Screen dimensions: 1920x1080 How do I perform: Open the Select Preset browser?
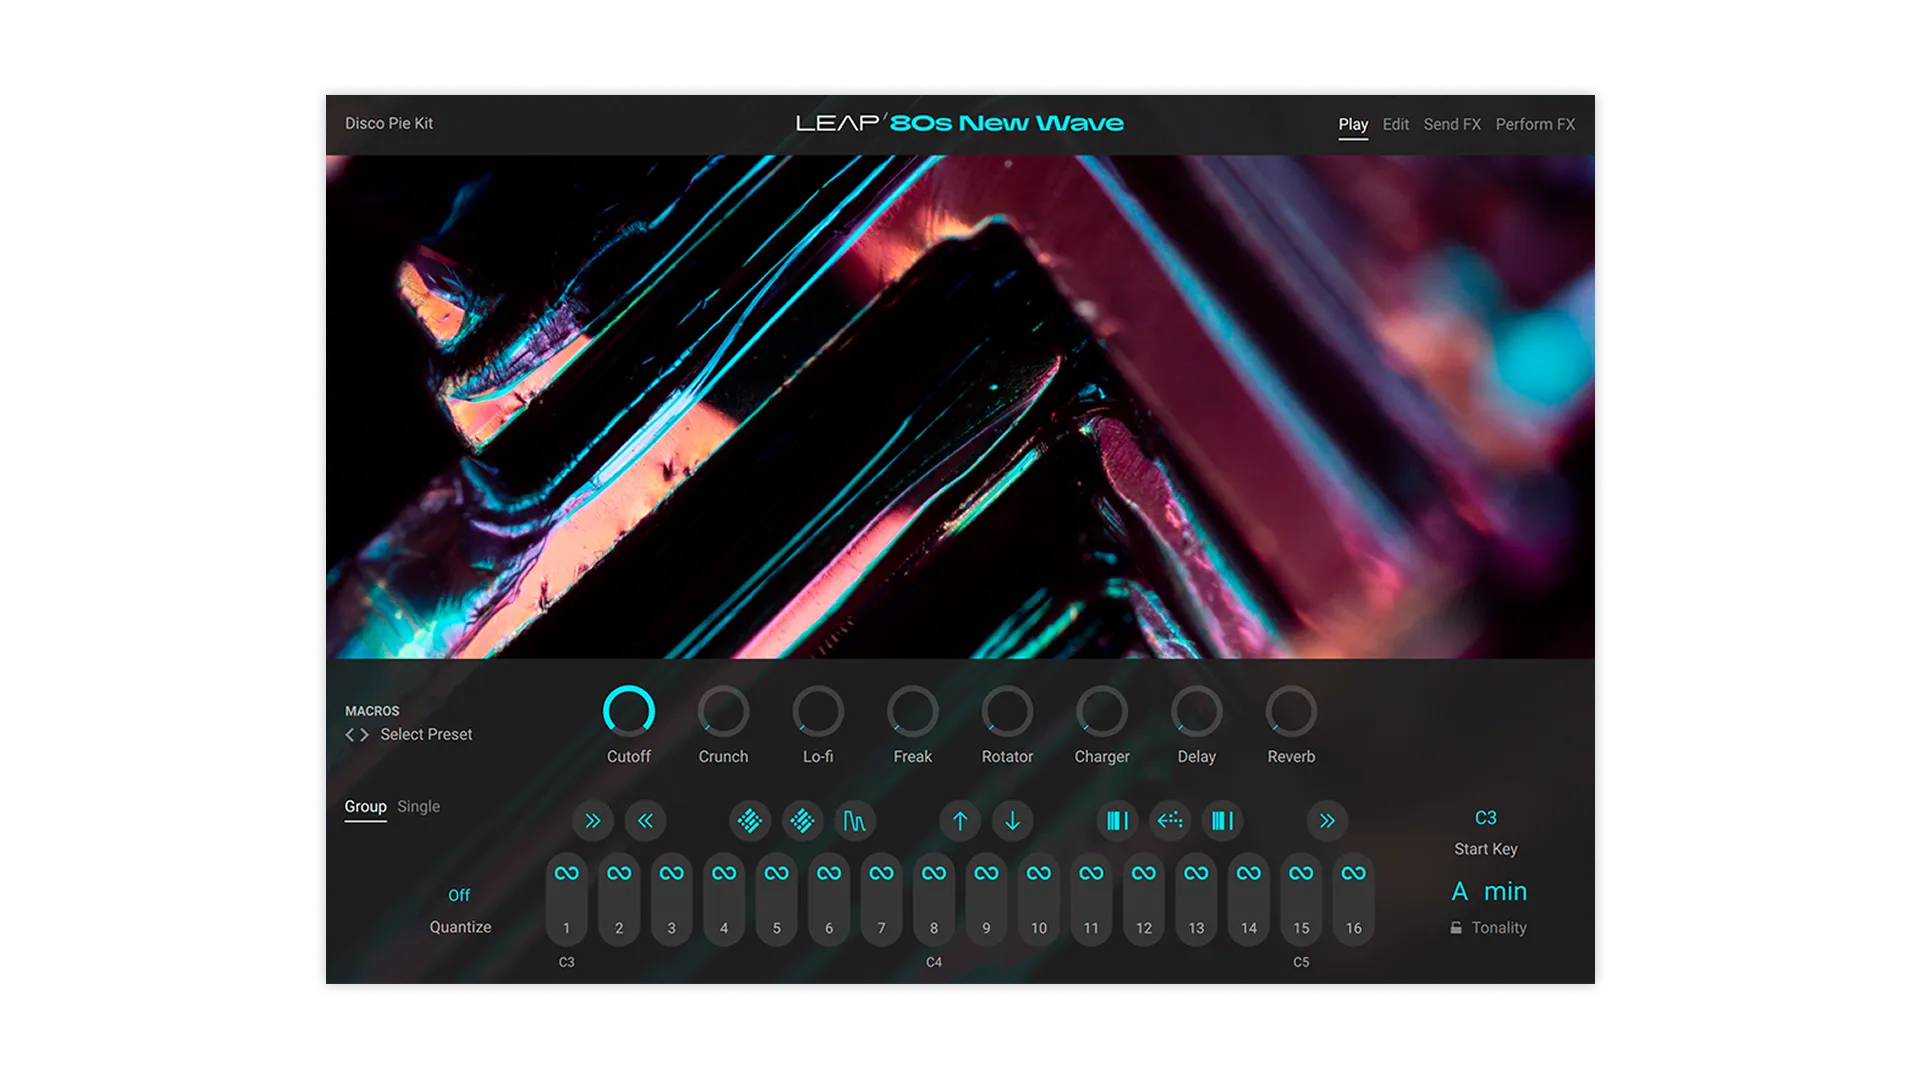pyautogui.click(x=426, y=734)
